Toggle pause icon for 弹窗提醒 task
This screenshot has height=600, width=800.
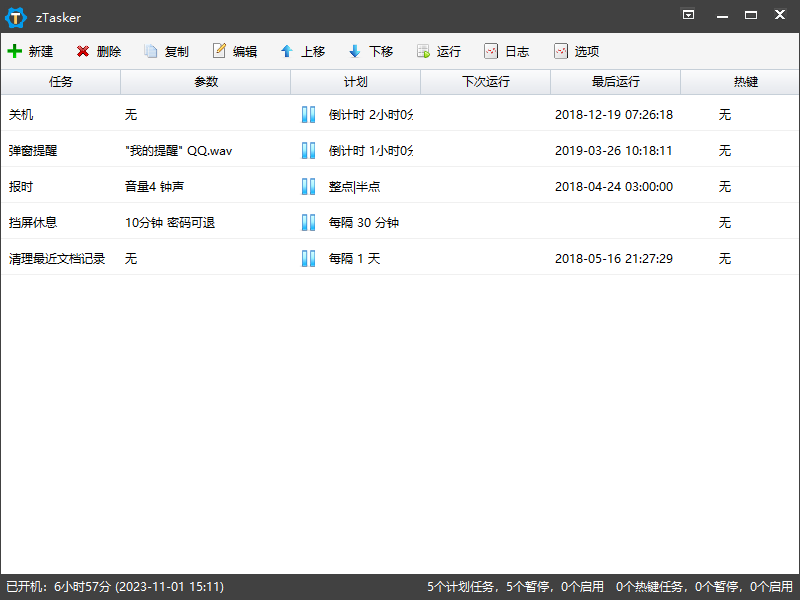[308, 151]
